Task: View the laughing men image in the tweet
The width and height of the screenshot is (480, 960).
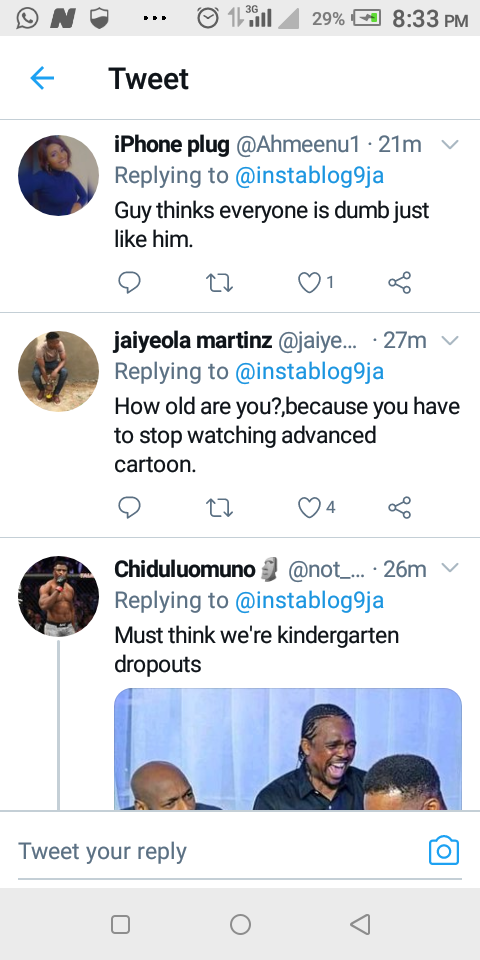Action: tap(288, 749)
